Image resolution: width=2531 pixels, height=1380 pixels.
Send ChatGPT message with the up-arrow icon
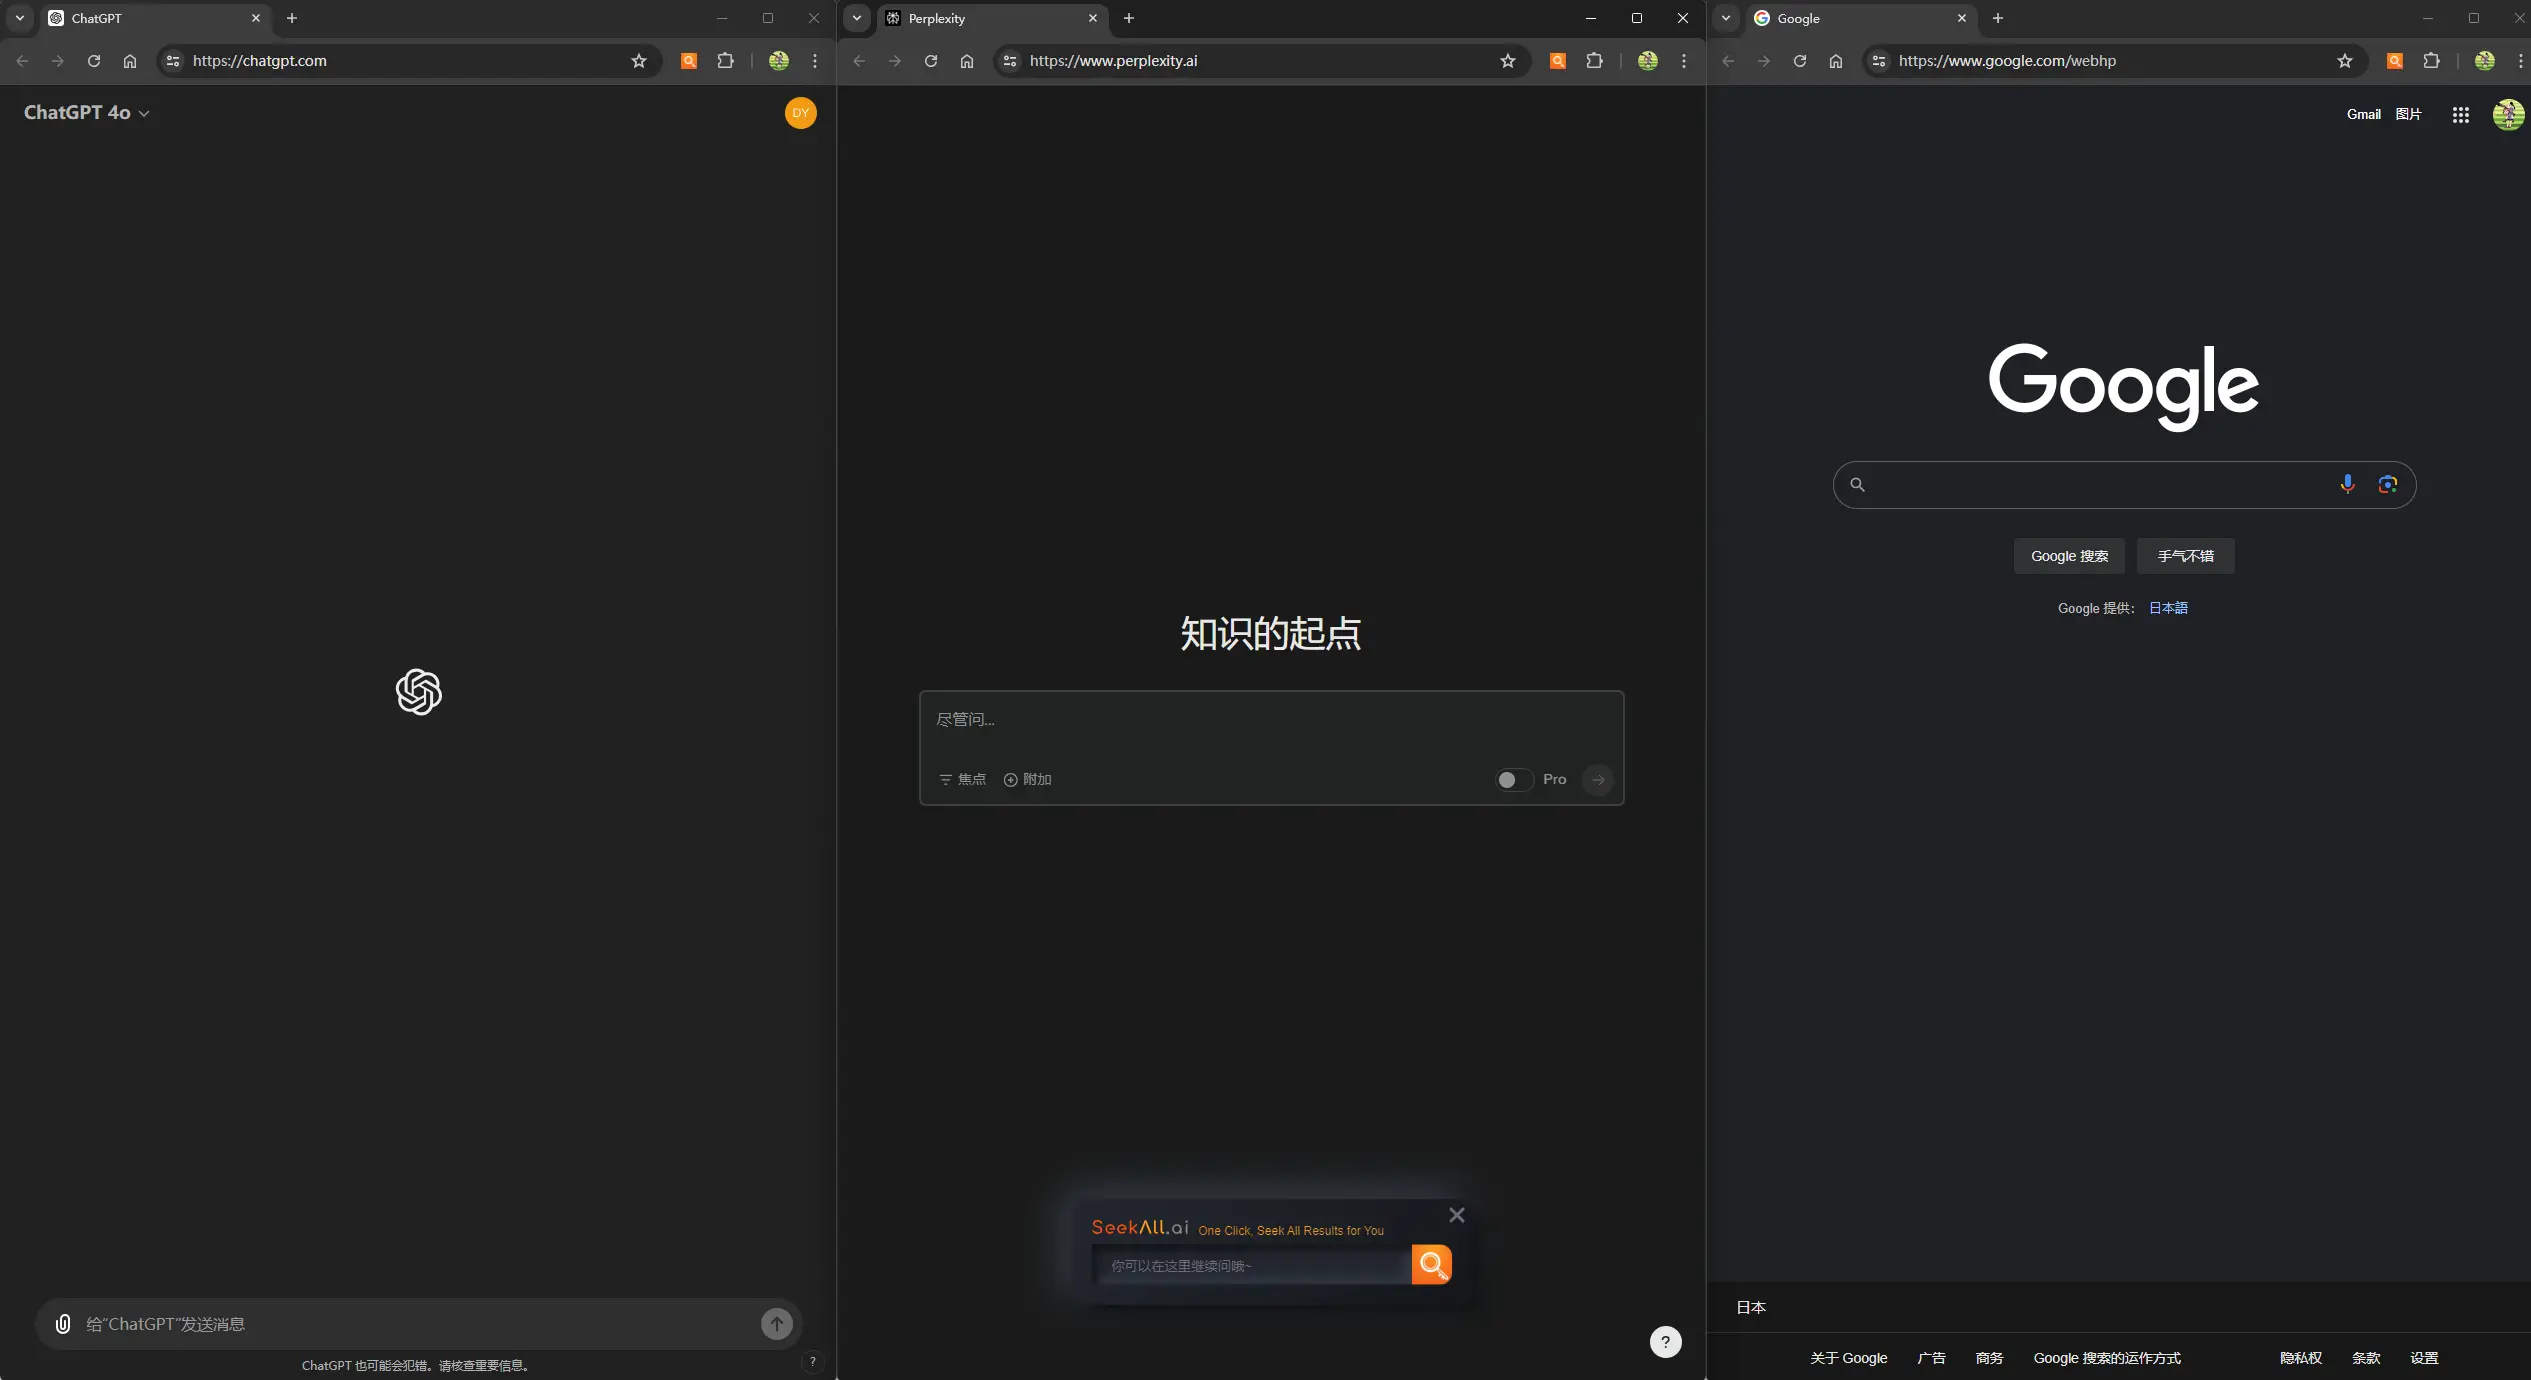(777, 1323)
